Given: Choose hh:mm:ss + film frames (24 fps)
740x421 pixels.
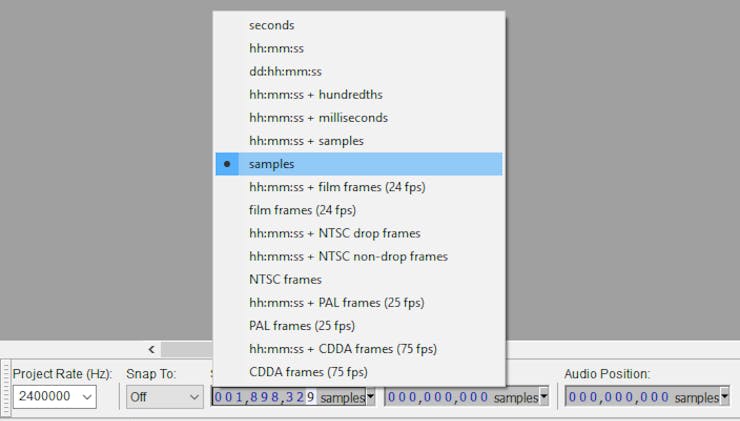Looking at the screenshot, I should tap(359, 187).
